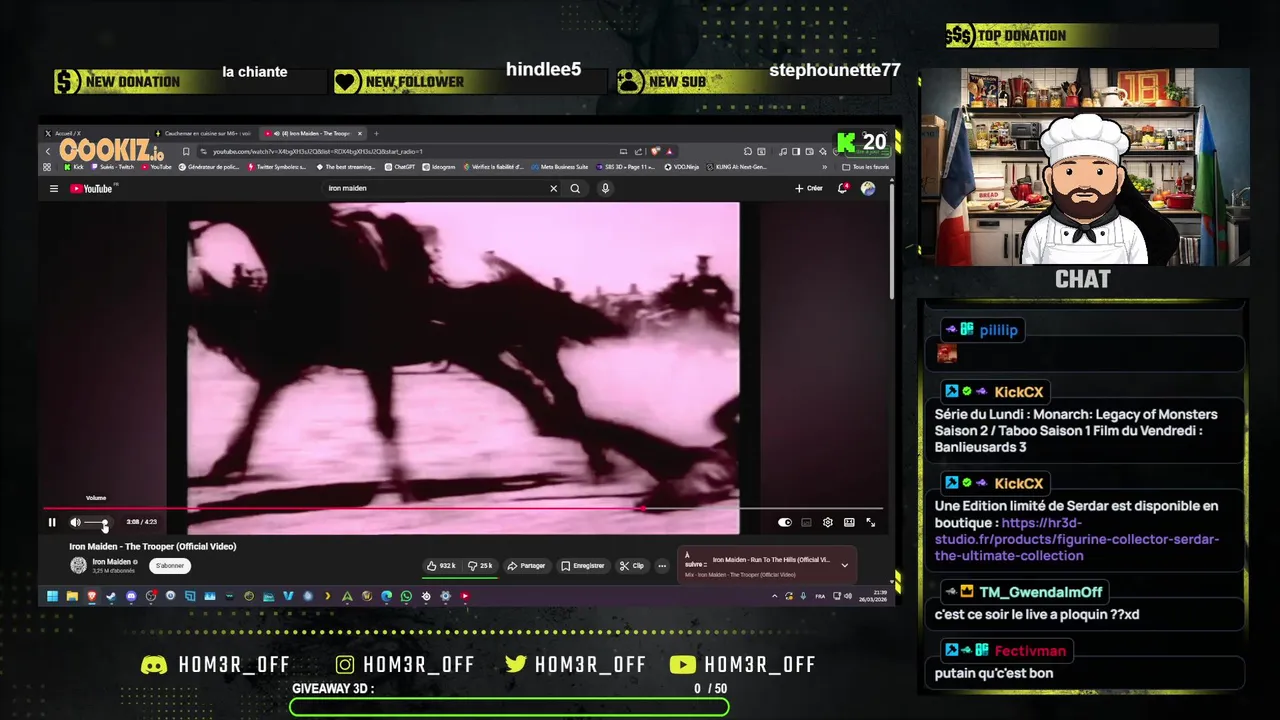Click the S'abonner subscribe button
This screenshot has width=1280, height=720.
click(x=170, y=565)
